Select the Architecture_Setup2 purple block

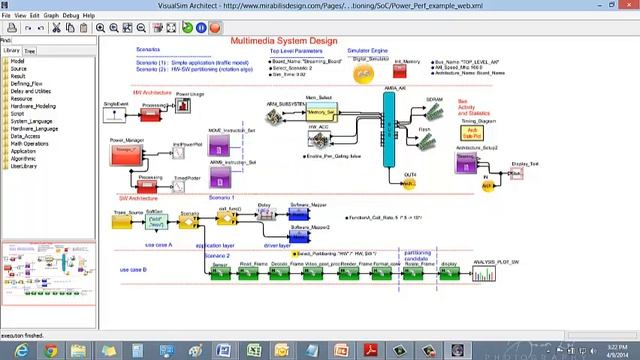(x=466, y=163)
